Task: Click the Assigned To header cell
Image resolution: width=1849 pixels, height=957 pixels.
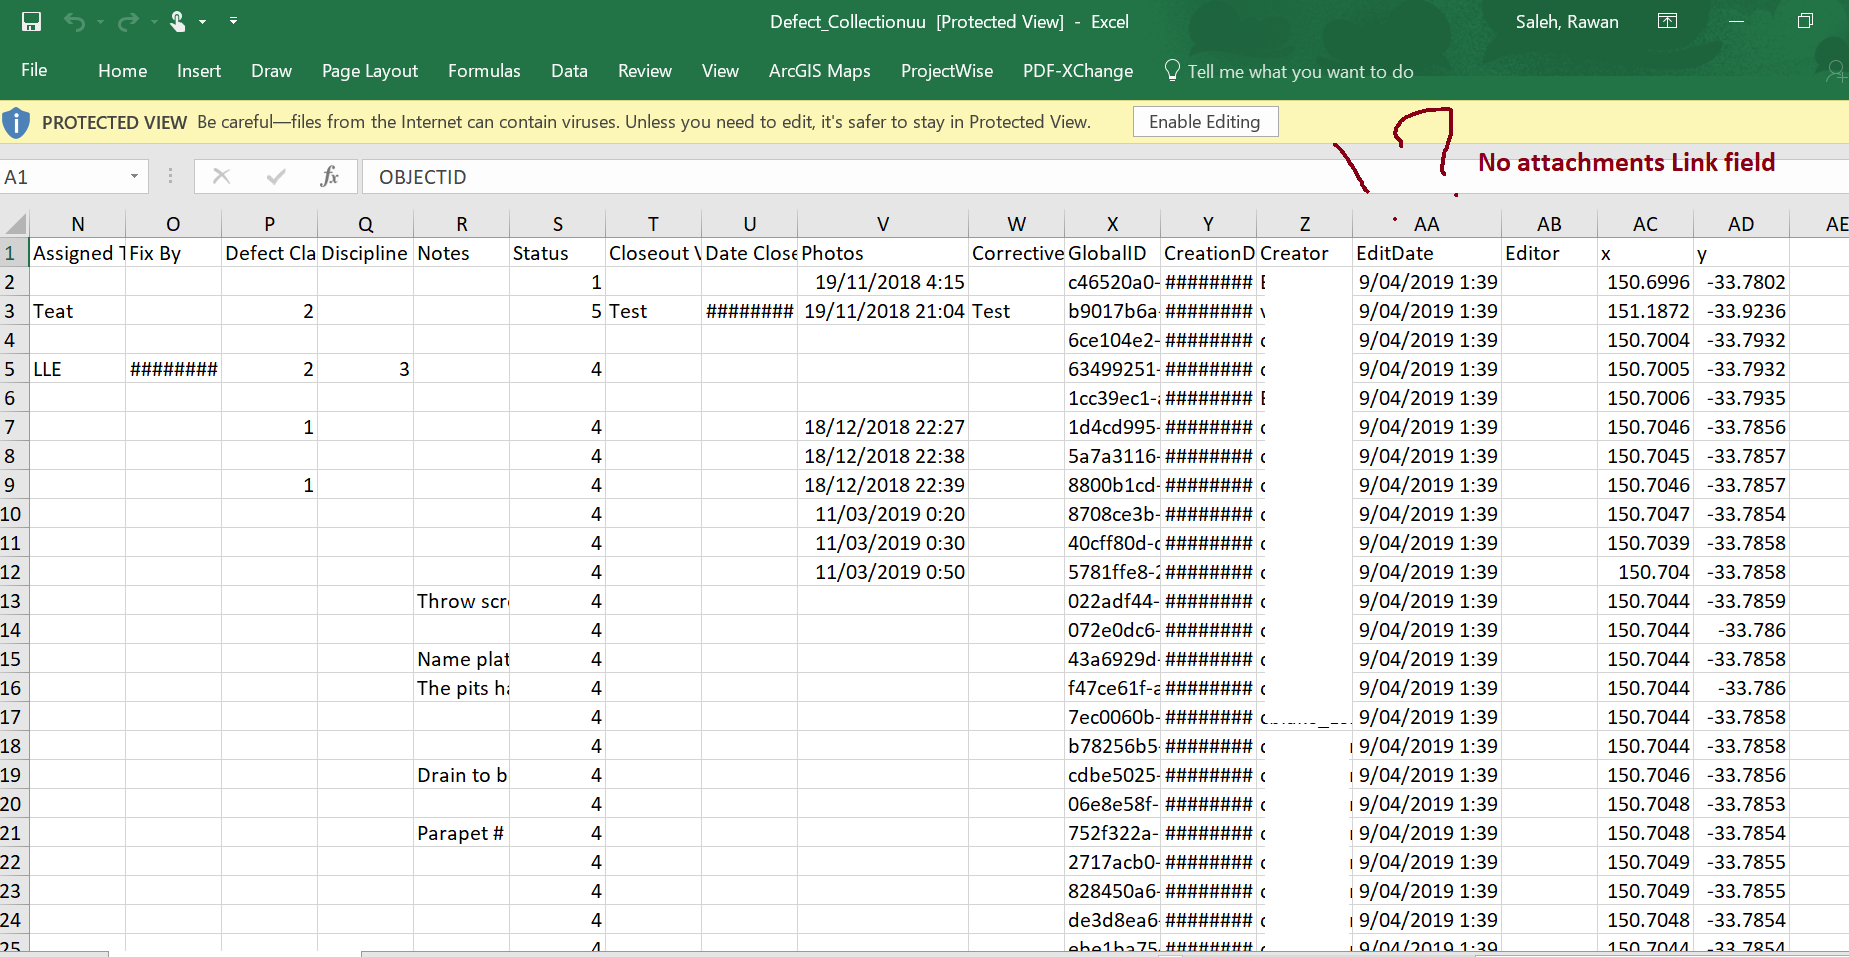Action: point(78,253)
